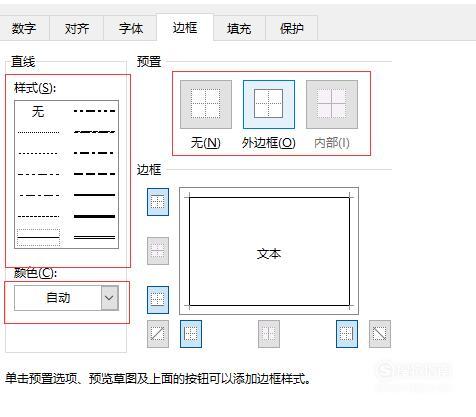Select the 边框 tab
The image size is (476, 417).
pos(185,28)
